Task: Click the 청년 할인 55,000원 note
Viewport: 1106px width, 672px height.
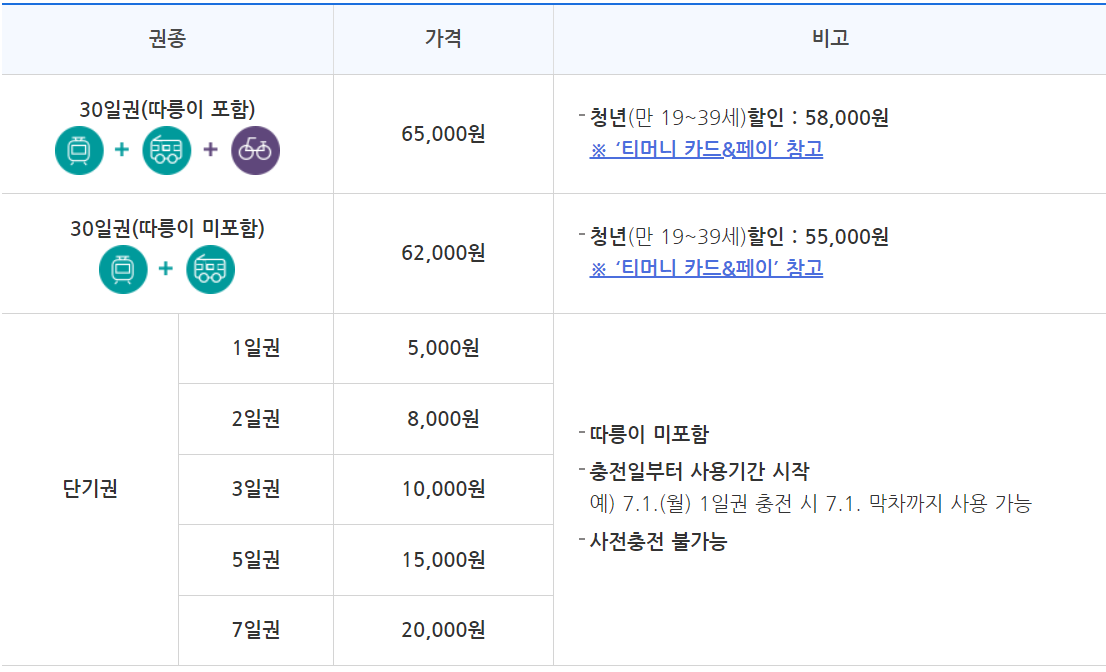Action: [x=739, y=237]
